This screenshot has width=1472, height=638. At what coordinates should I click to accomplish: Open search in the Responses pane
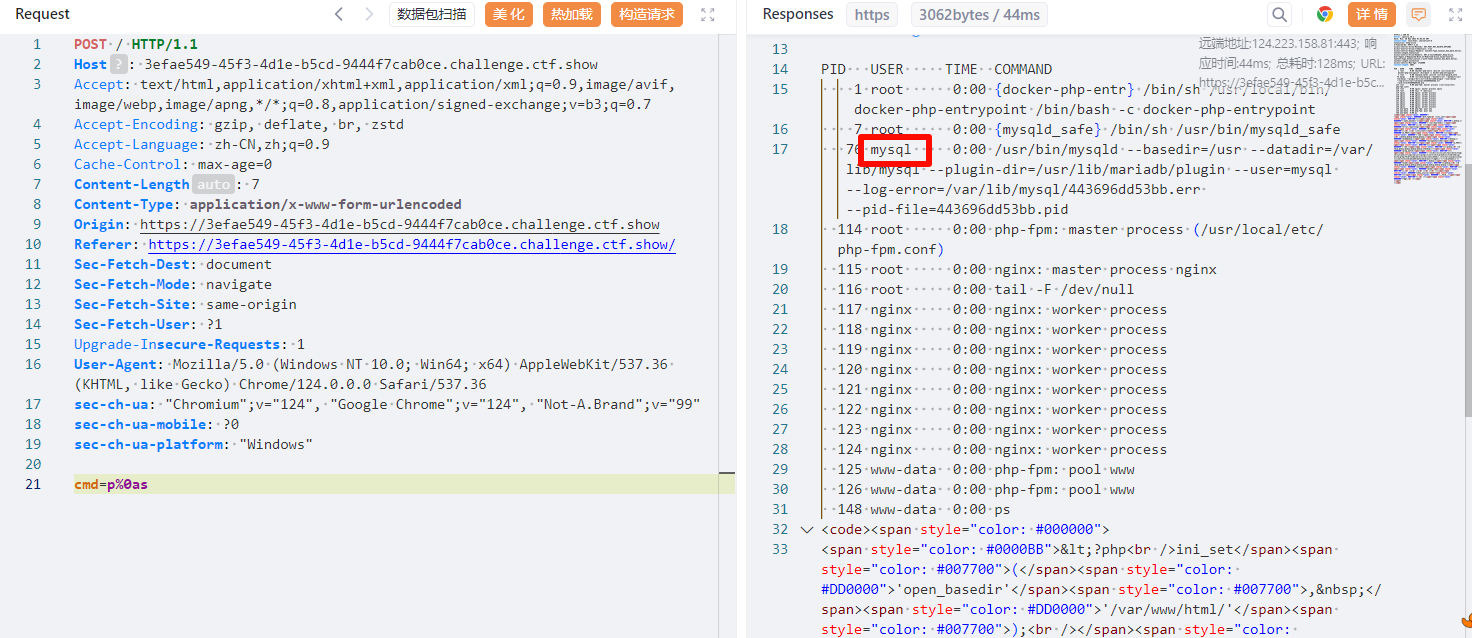(1279, 14)
